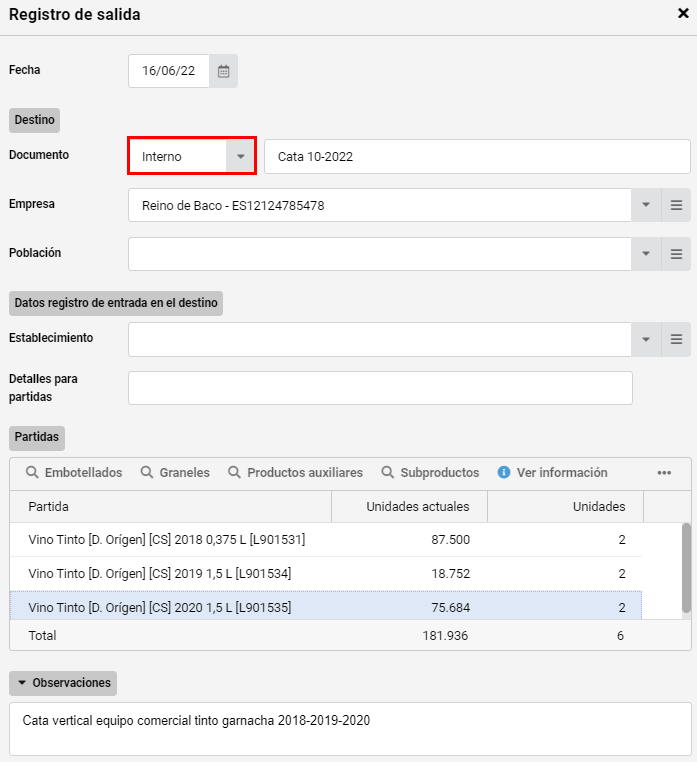This screenshot has width=697, height=762.
Task: Open the three-dots more options in Partidas
Action: point(664,473)
